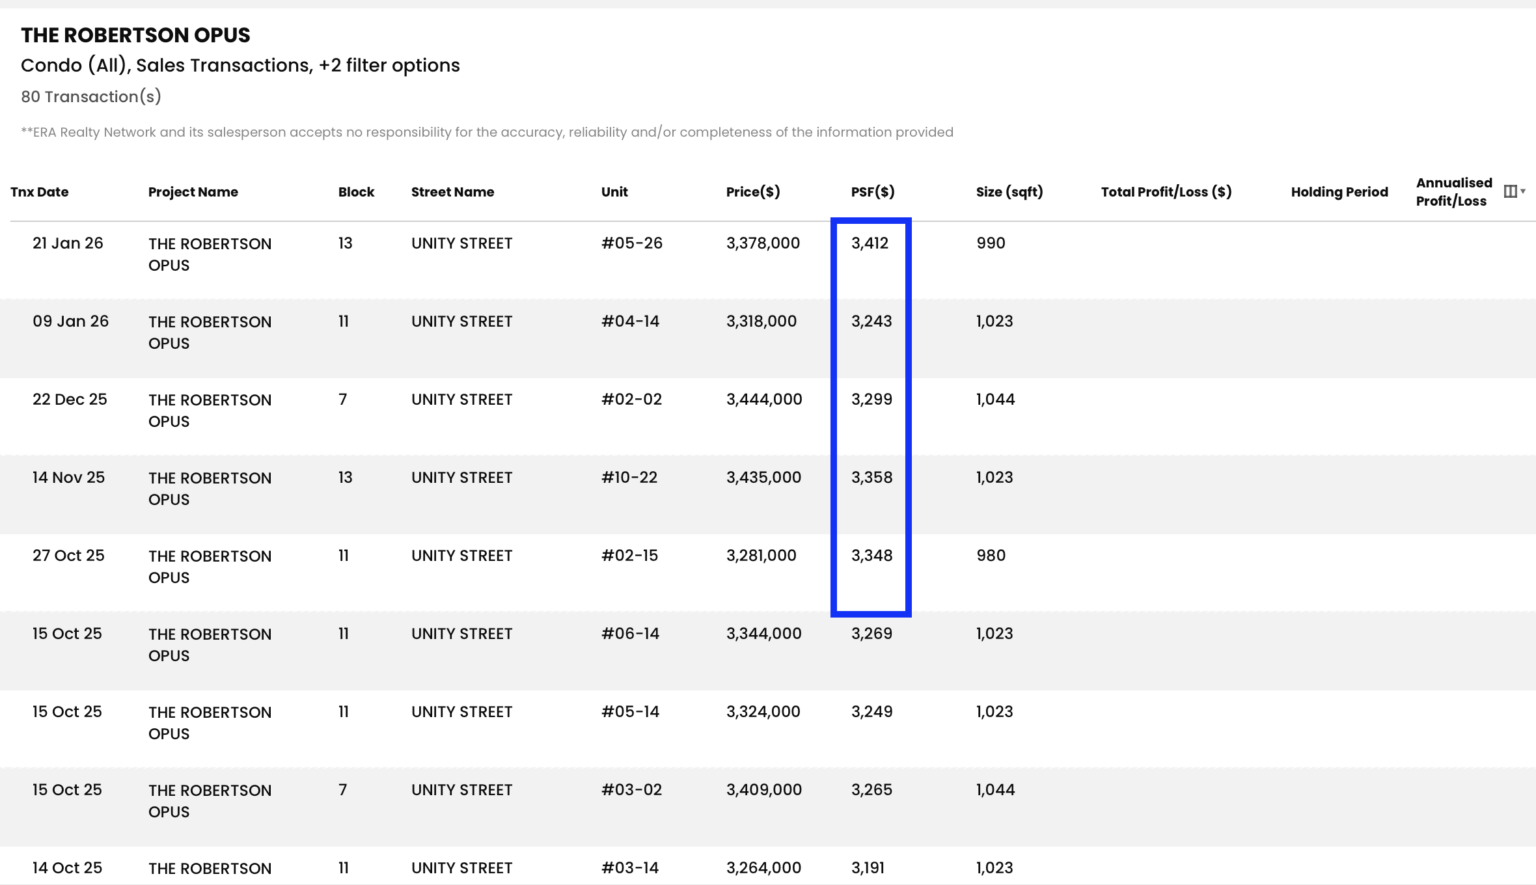Click the #03-02 unit row
The image size is (1536, 885).
(768, 807)
